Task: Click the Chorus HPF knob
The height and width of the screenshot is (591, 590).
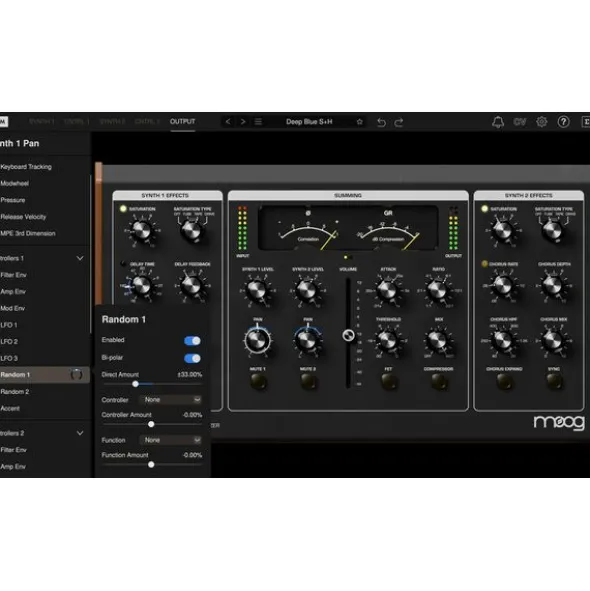Action: (x=503, y=340)
